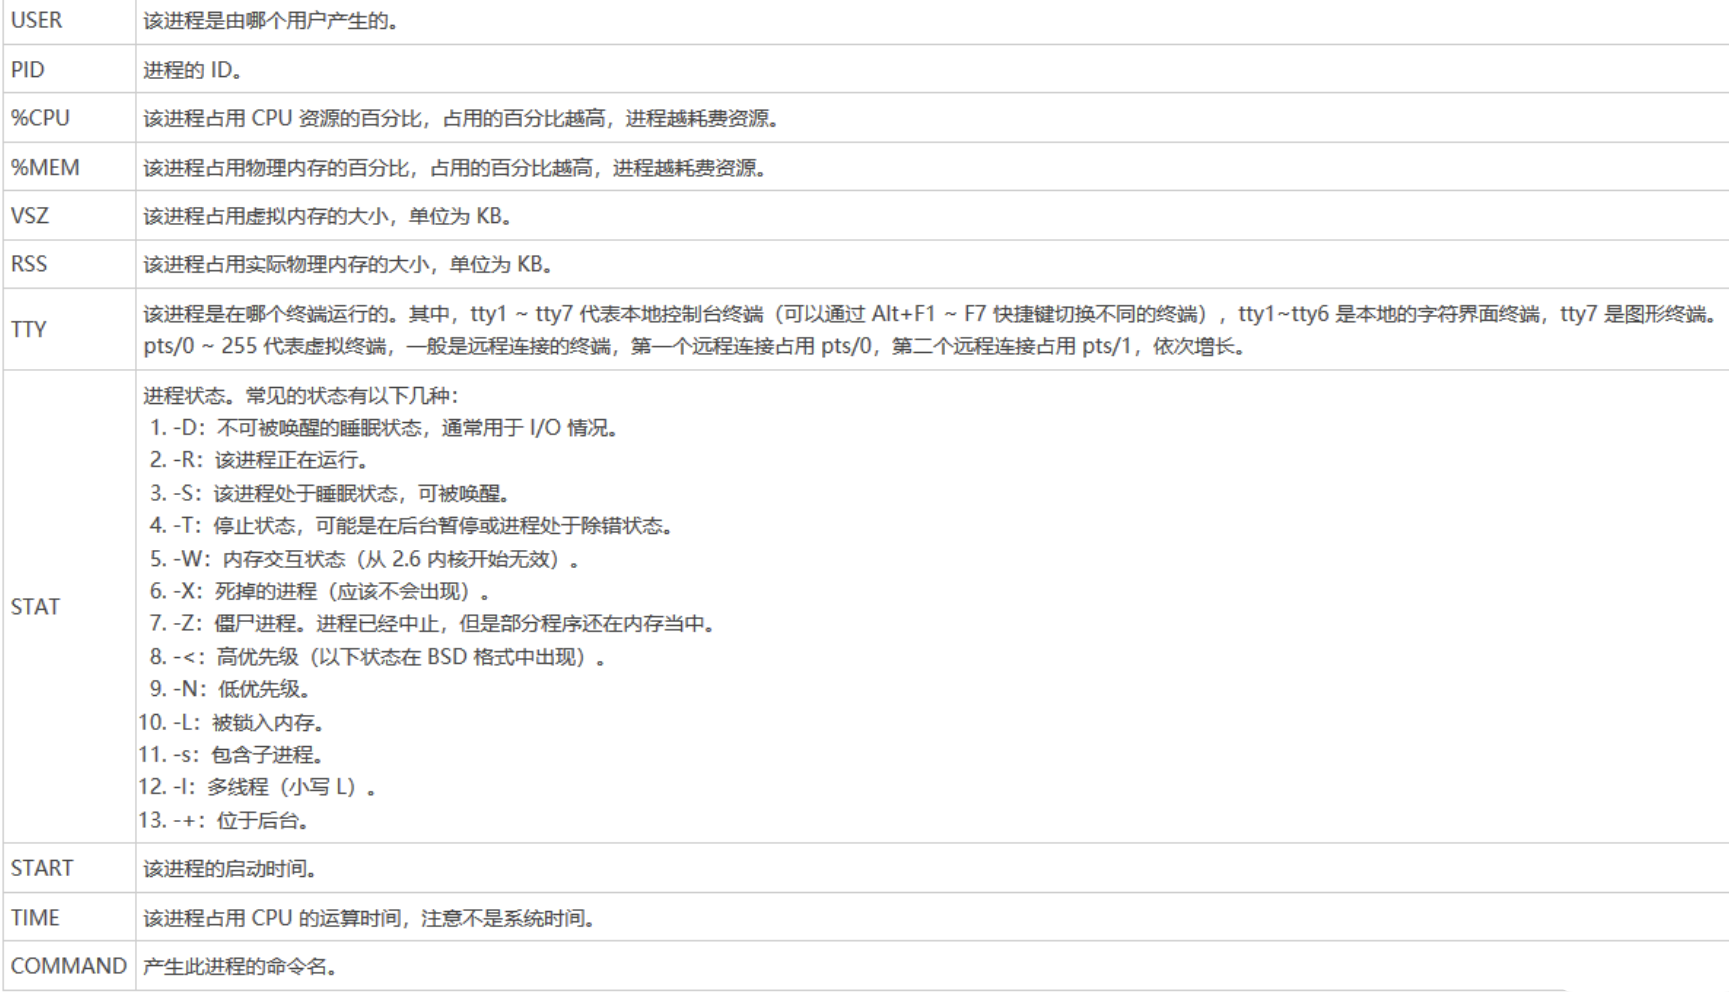Select the COMMAND row label
1729x994 pixels.
click(x=68, y=966)
